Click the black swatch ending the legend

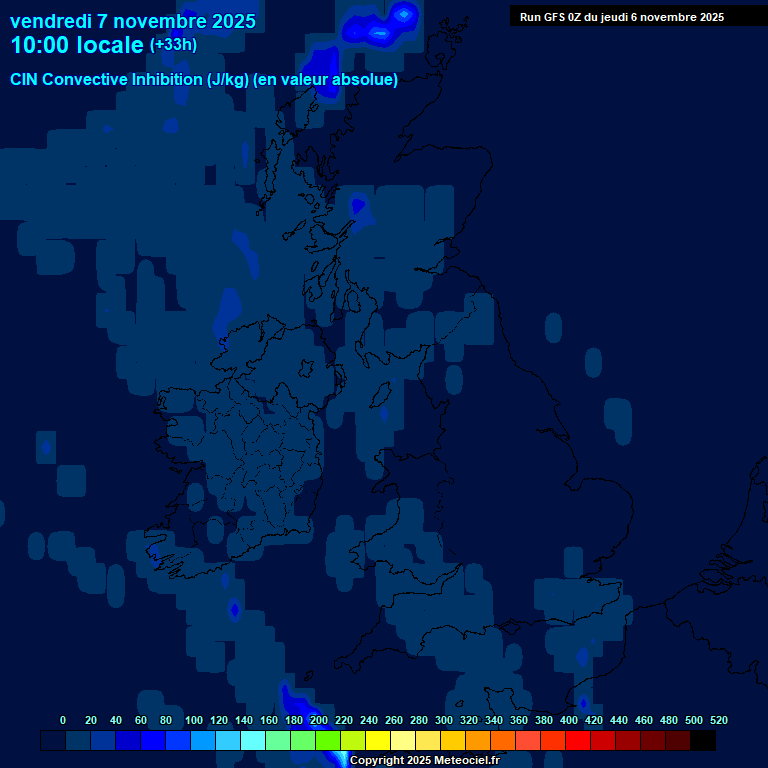click(x=703, y=741)
